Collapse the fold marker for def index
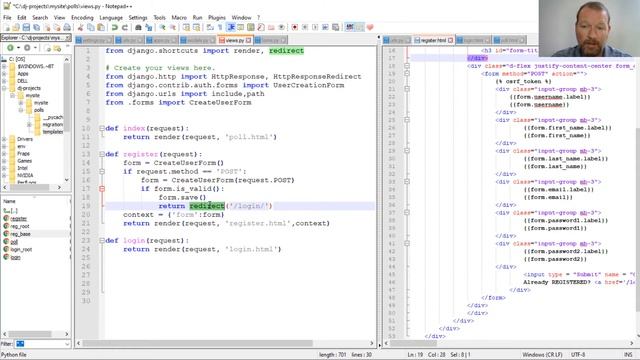 click(102, 128)
